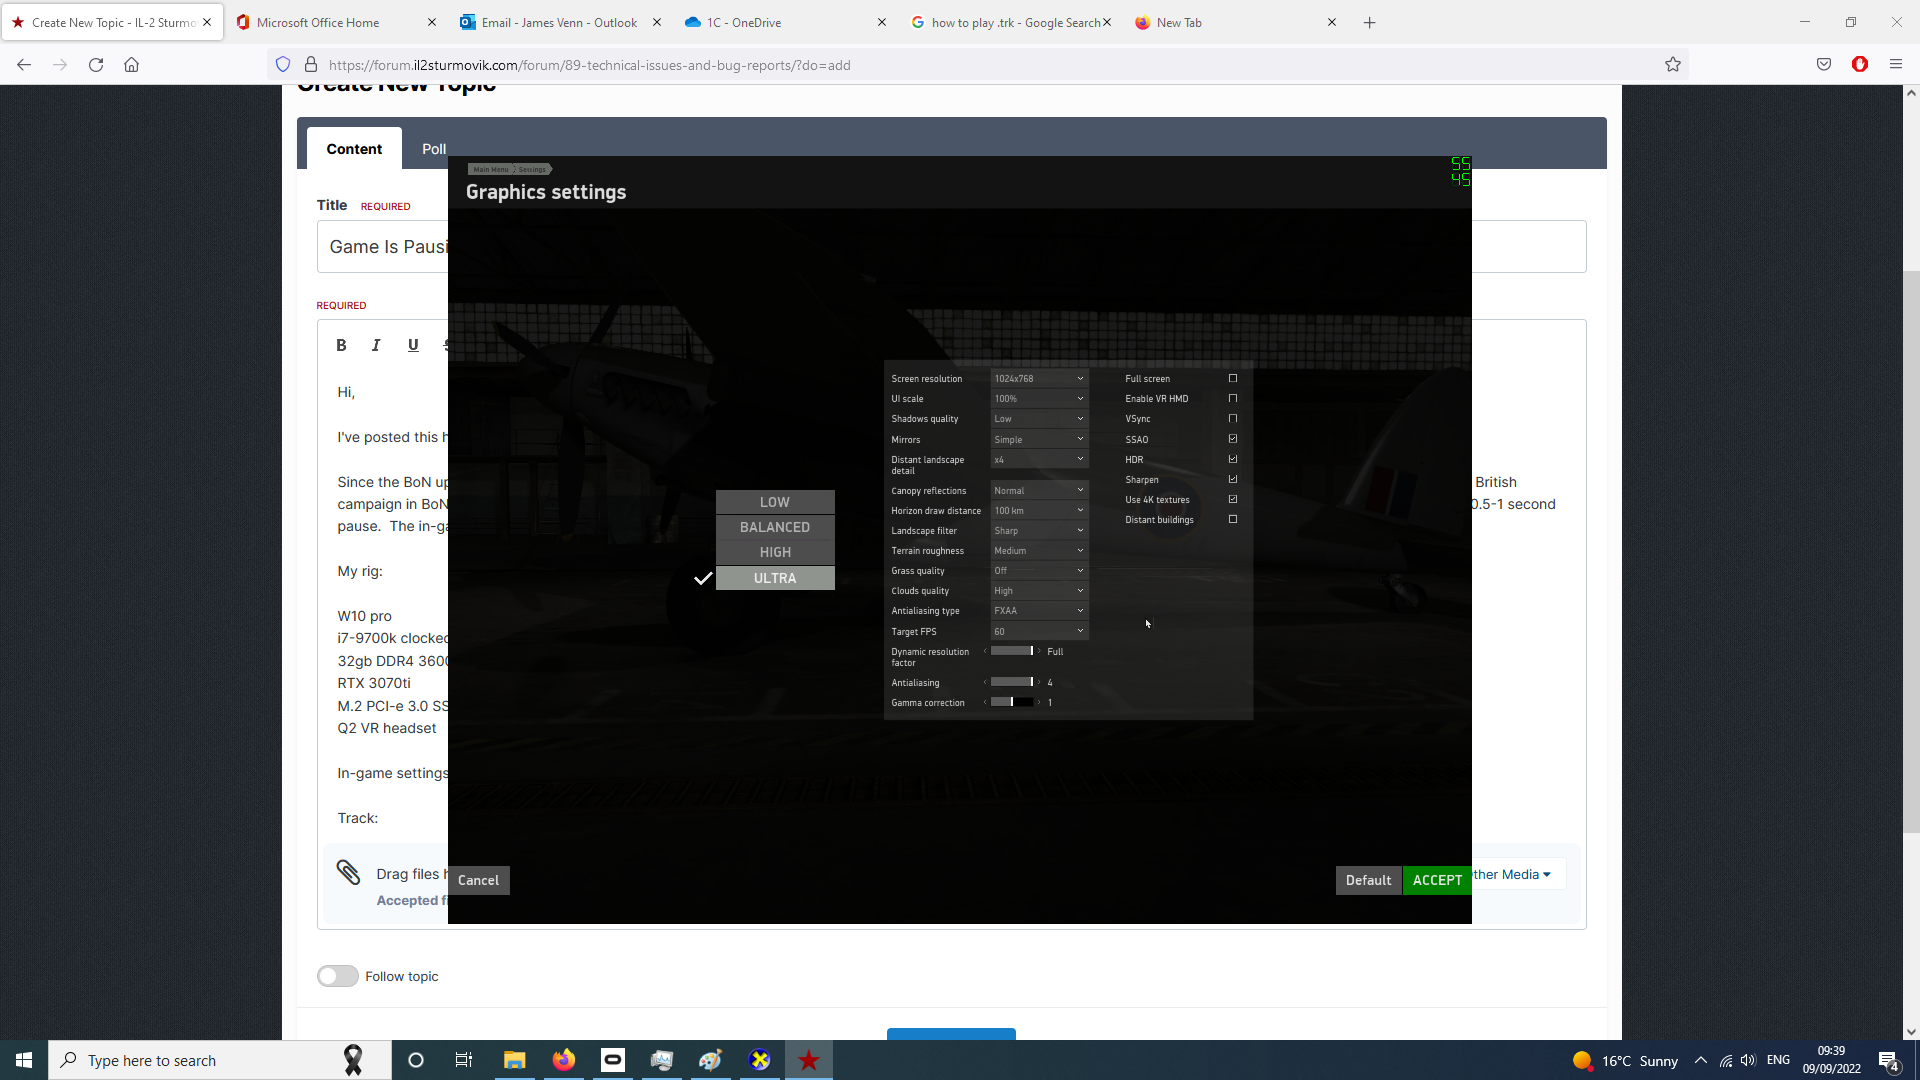
Task: Go to the browser home page
Action: tap(131, 65)
